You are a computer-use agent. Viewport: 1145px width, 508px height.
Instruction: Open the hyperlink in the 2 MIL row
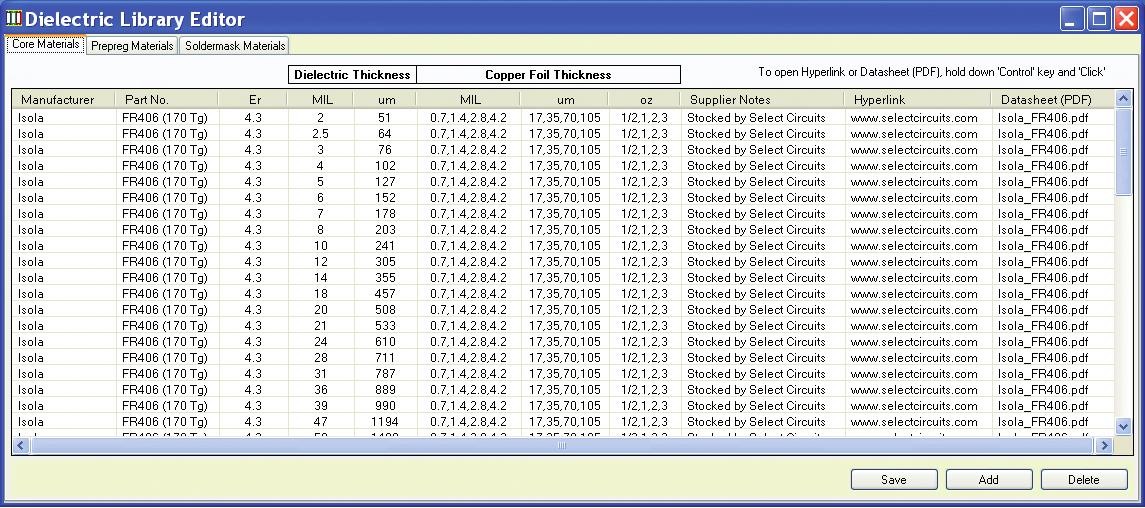click(x=914, y=118)
